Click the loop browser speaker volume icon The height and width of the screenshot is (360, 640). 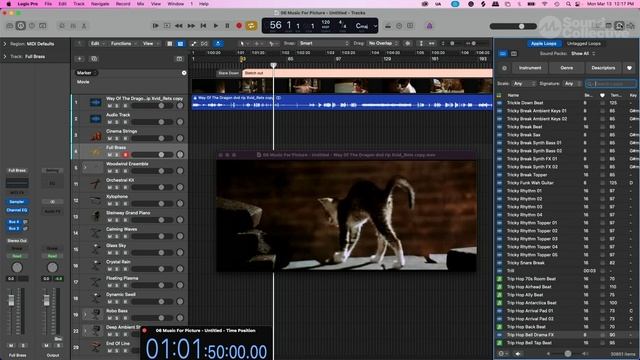518,353
